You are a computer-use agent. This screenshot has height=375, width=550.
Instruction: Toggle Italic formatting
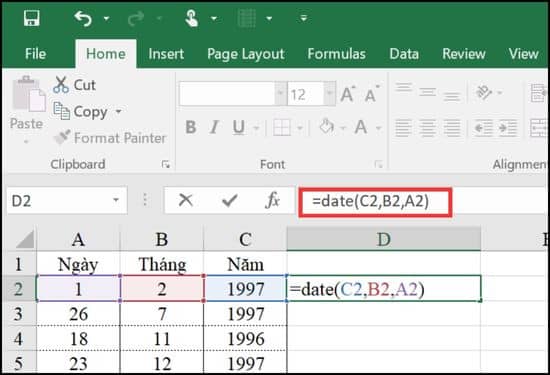point(214,127)
